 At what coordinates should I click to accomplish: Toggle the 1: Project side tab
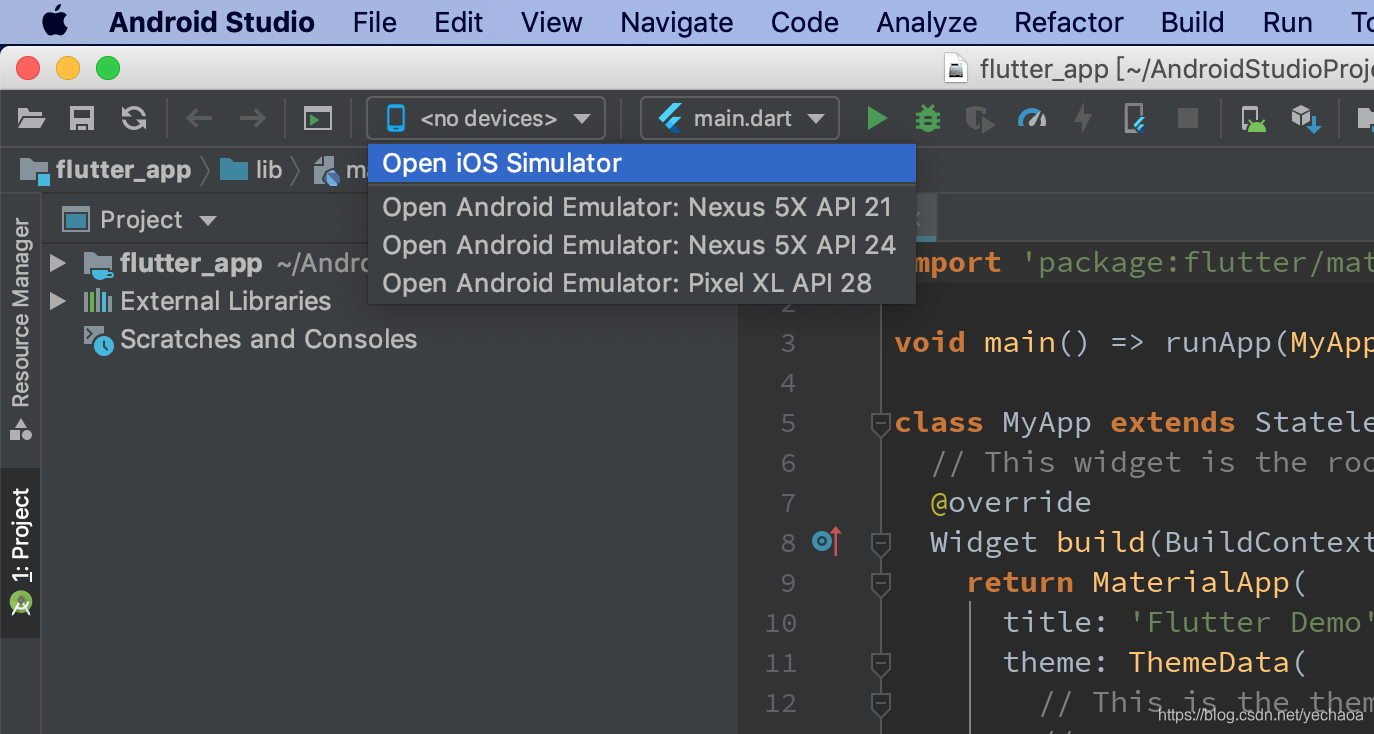(21, 551)
